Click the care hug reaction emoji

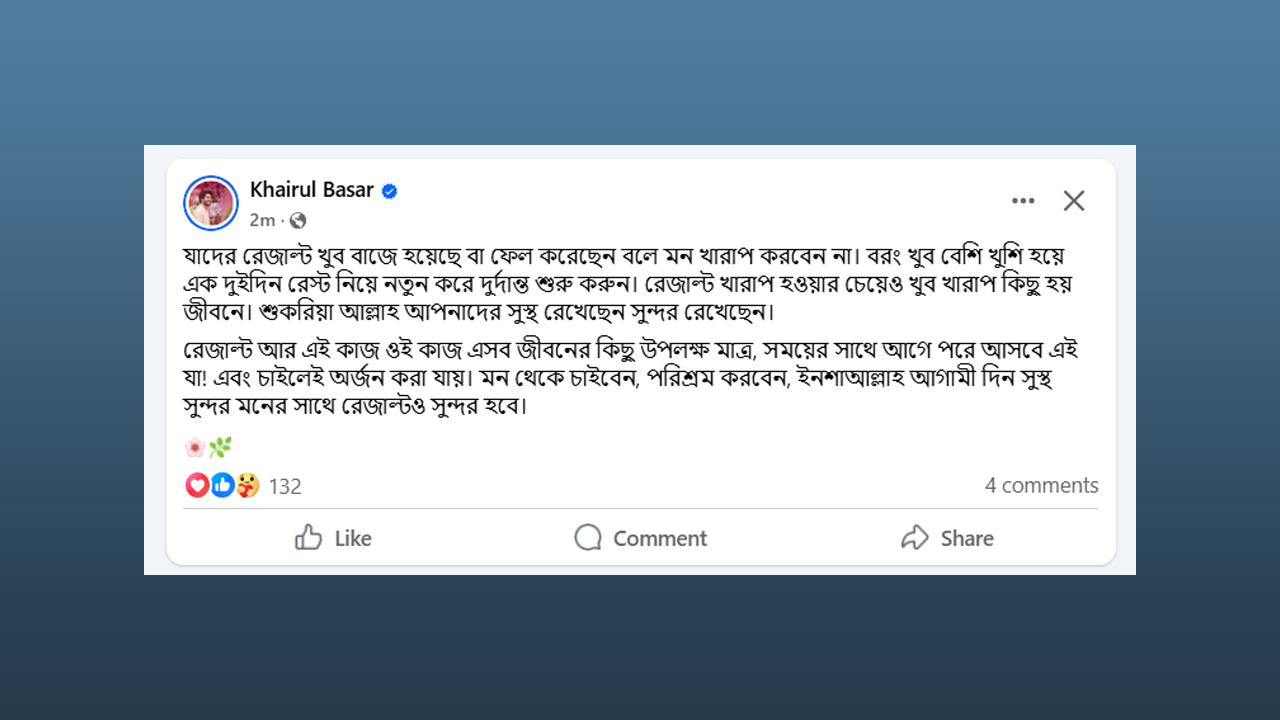coord(247,485)
